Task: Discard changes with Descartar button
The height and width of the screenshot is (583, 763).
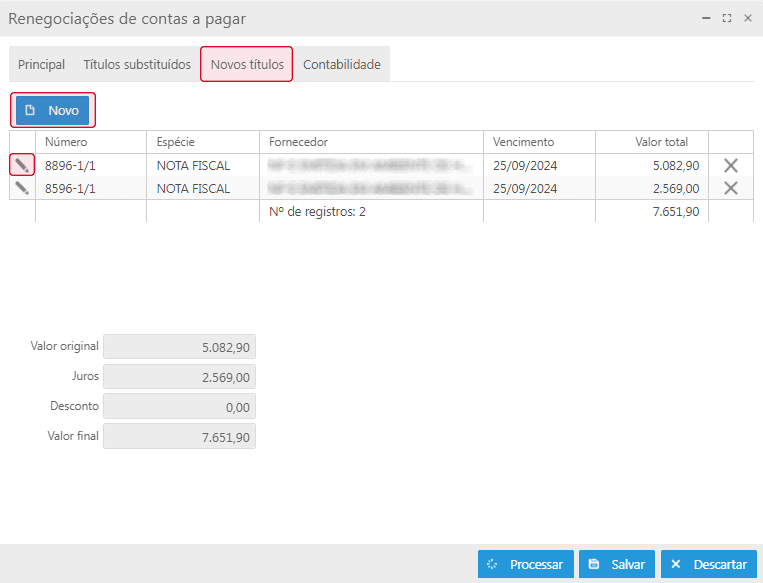Action: tap(708, 564)
